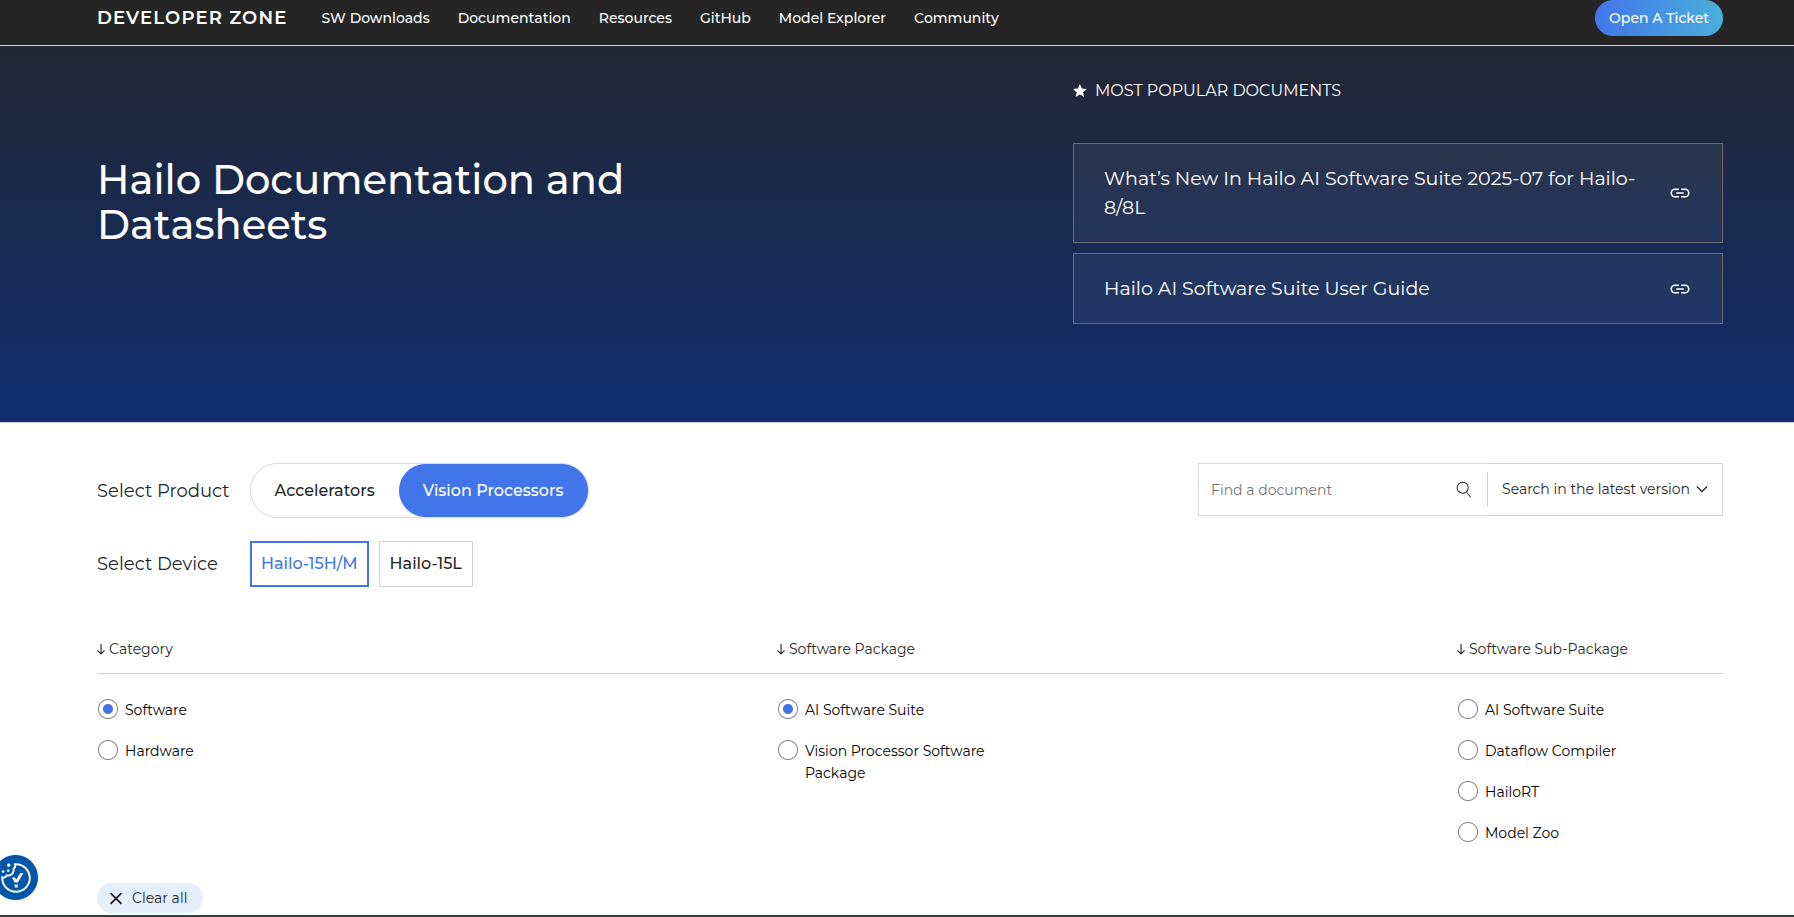Sort by the Category column header

[135, 649]
